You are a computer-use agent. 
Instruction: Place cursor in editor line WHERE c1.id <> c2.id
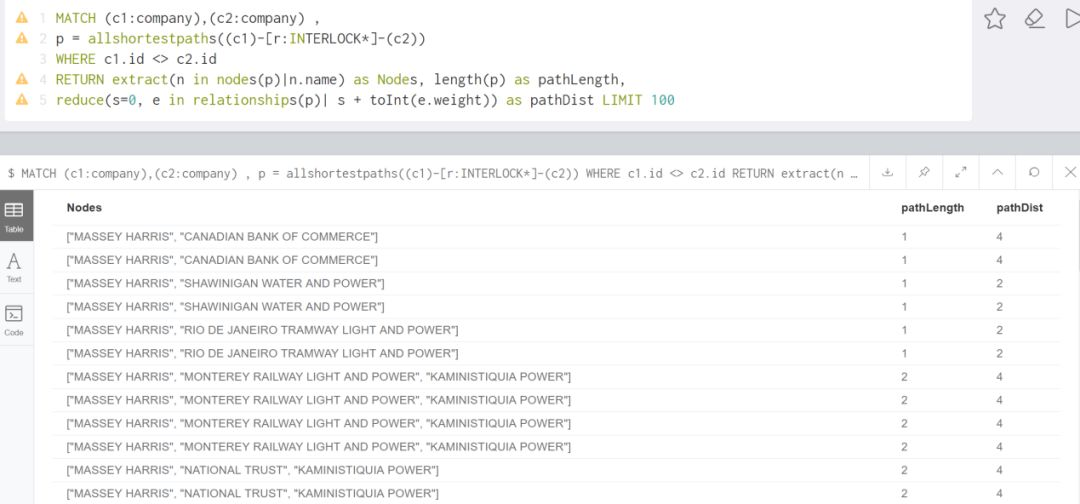click(136, 59)
